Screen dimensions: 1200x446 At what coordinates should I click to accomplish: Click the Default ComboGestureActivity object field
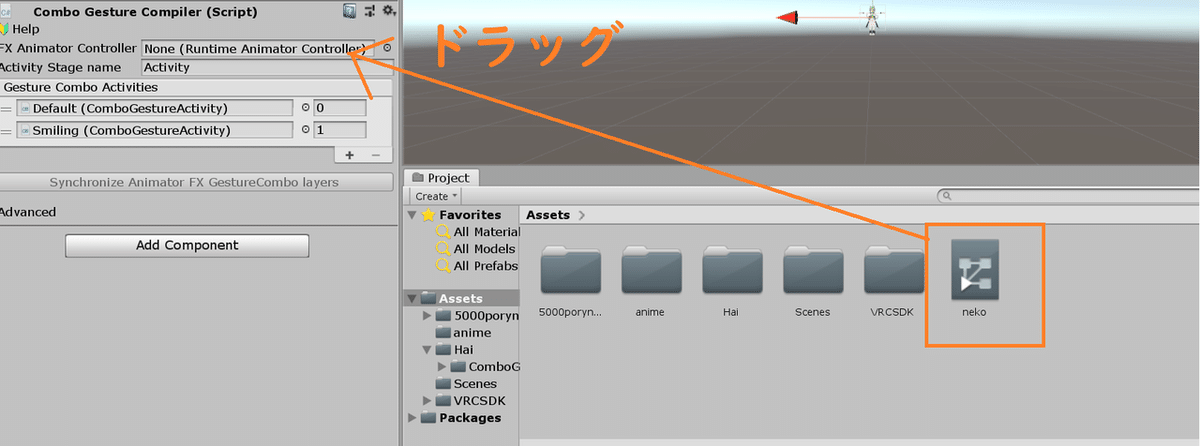point(155,108)
